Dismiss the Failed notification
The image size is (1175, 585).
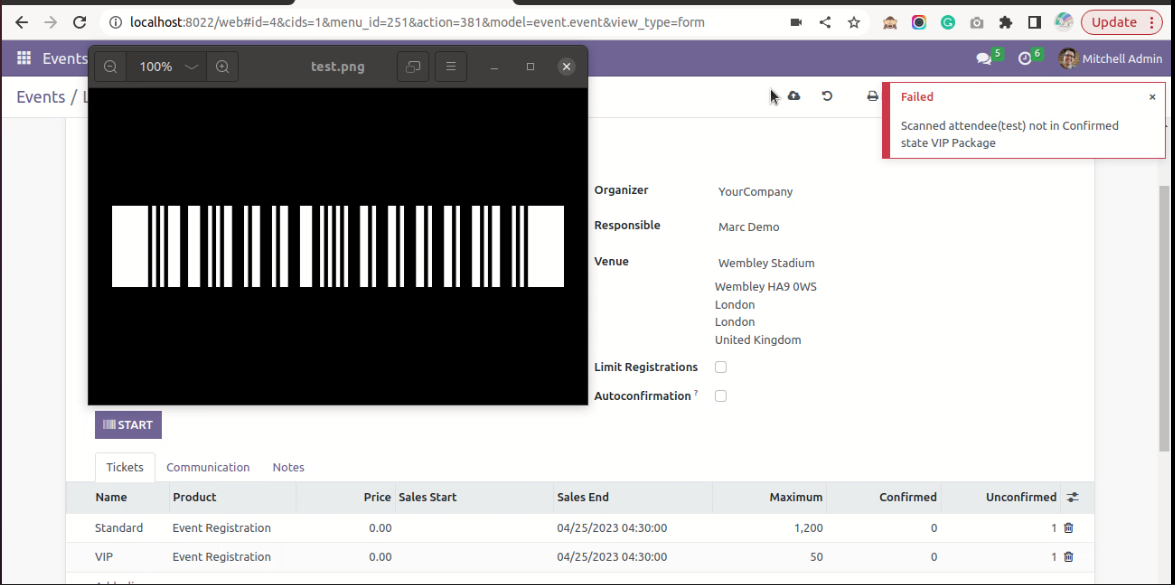tap(1153, 97)
